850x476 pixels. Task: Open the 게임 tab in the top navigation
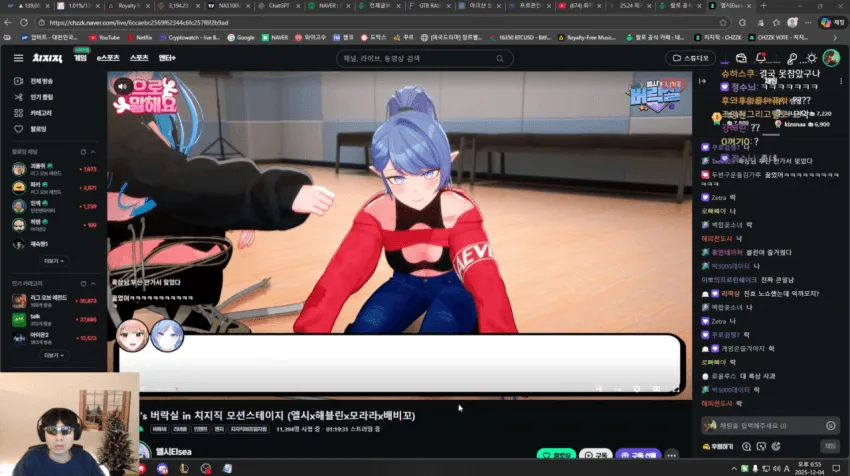tap(80, 58)
